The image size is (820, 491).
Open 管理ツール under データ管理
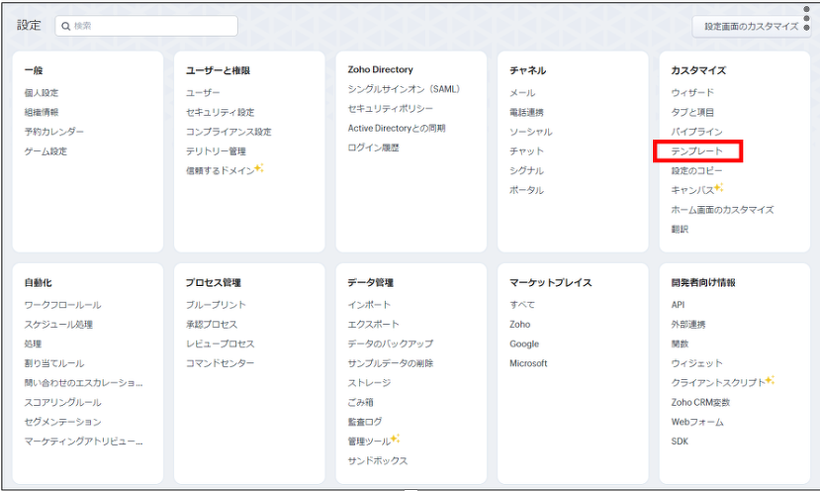pyautogui.click(x=369, y=441)
